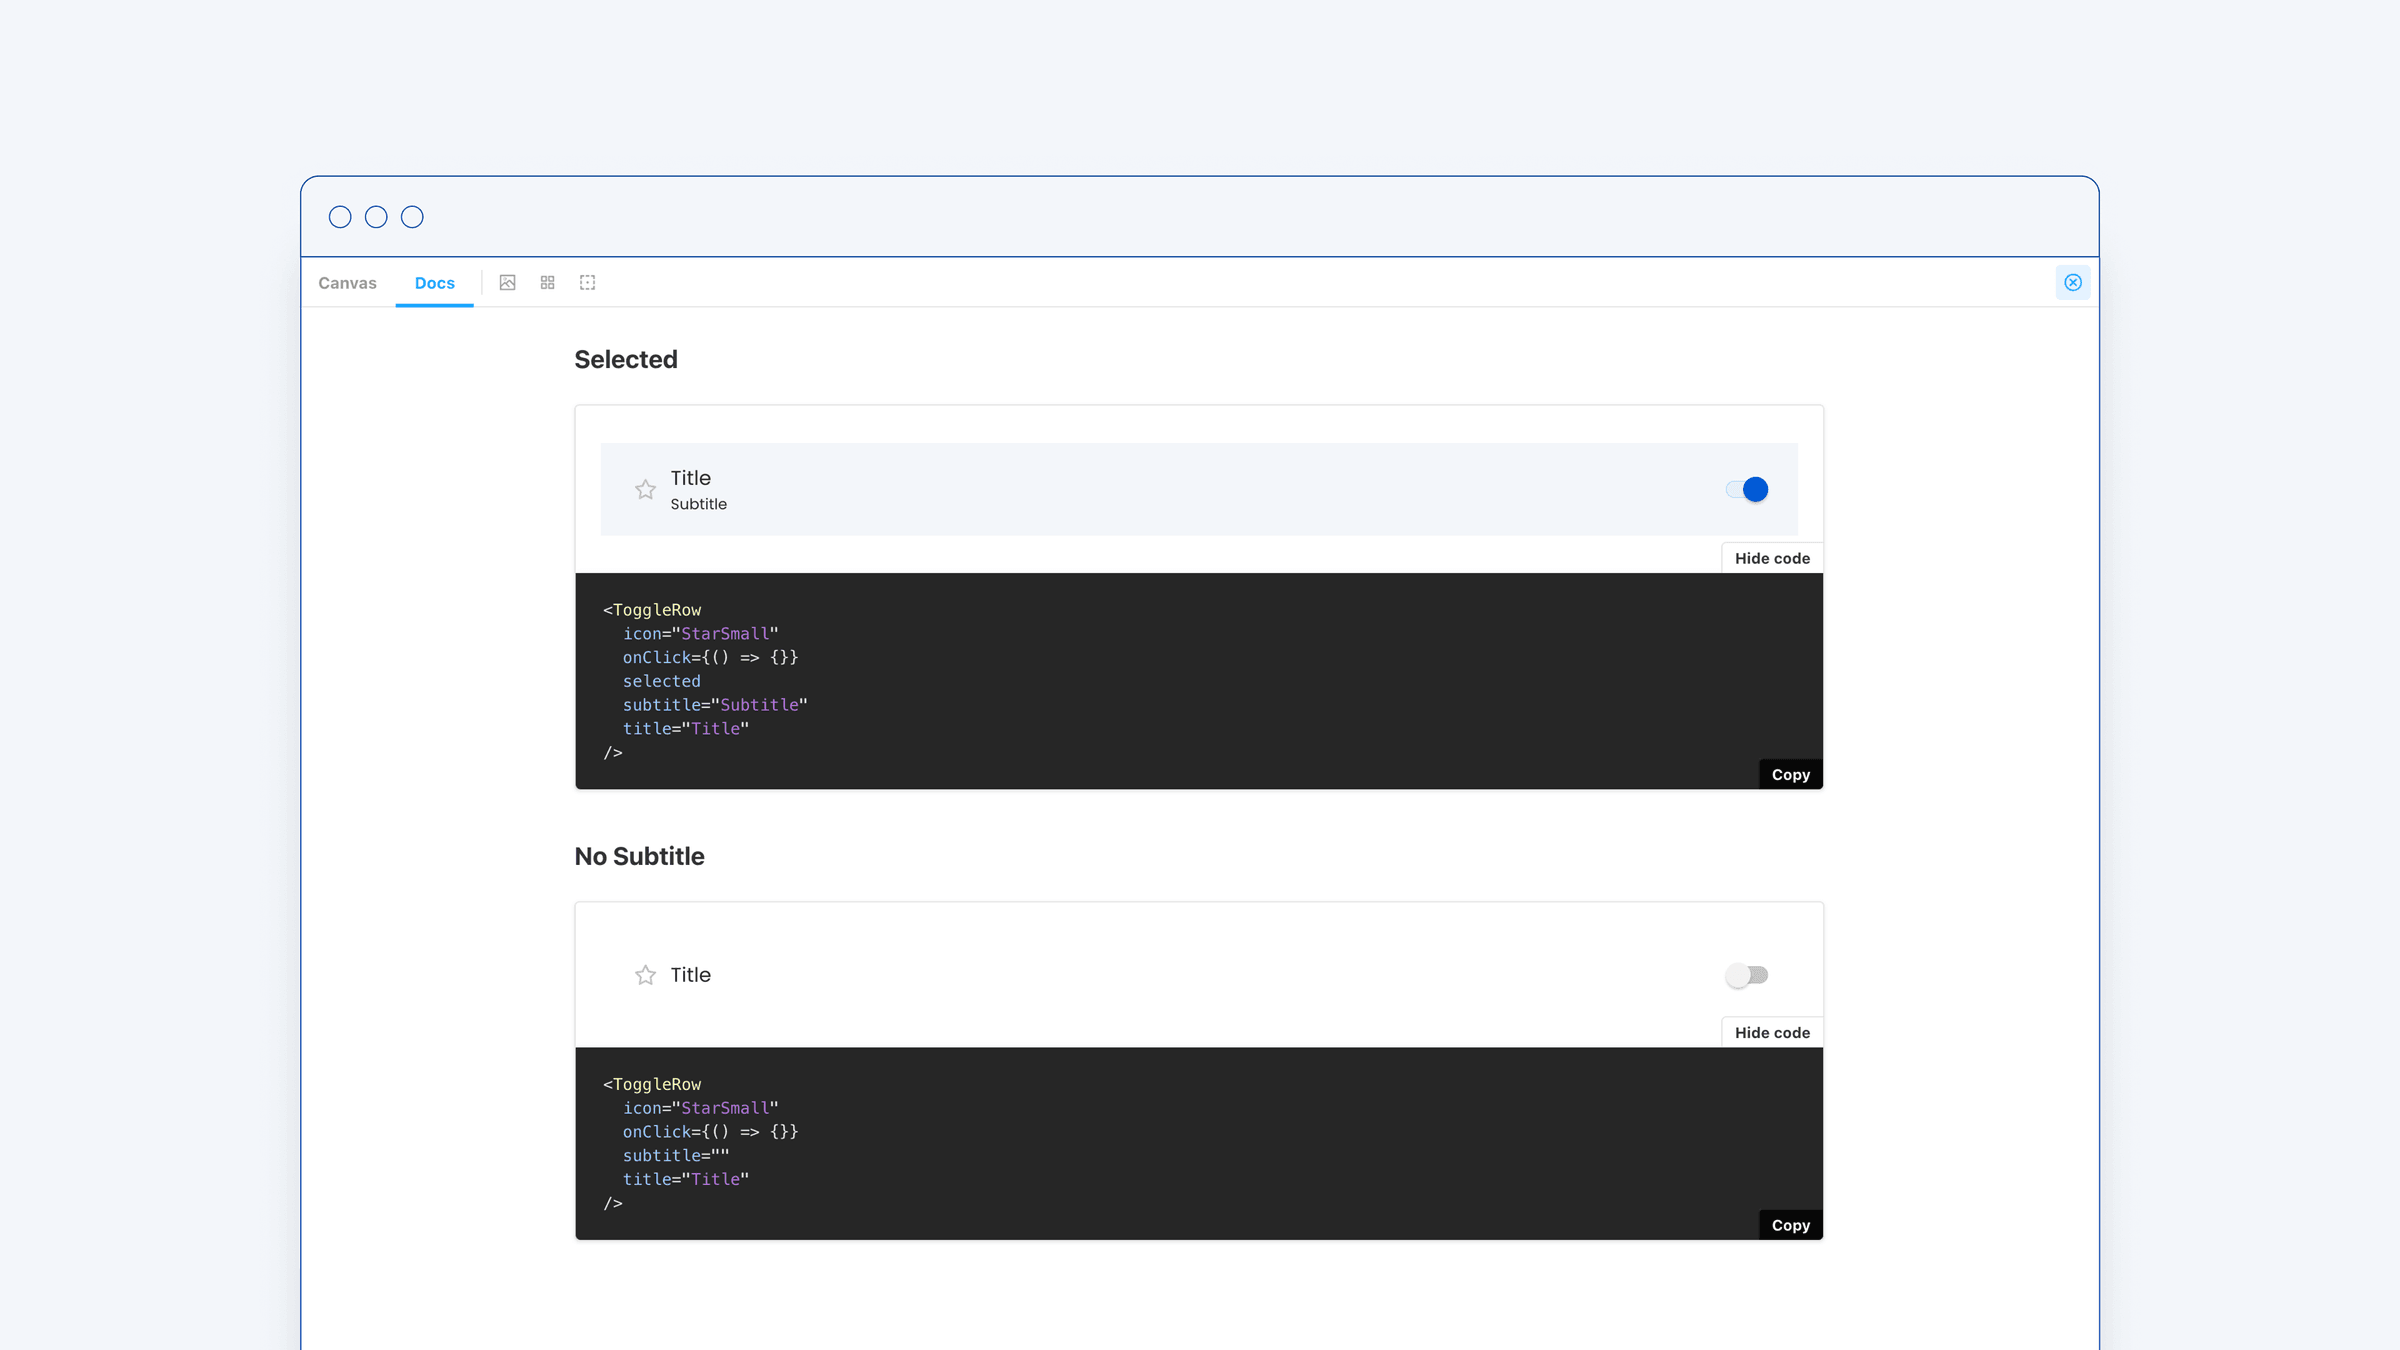Viewport: 2400px width, 1350px height.
Task: Turn off the blue toggle in the Selected example
Action: click(1745, 489)
